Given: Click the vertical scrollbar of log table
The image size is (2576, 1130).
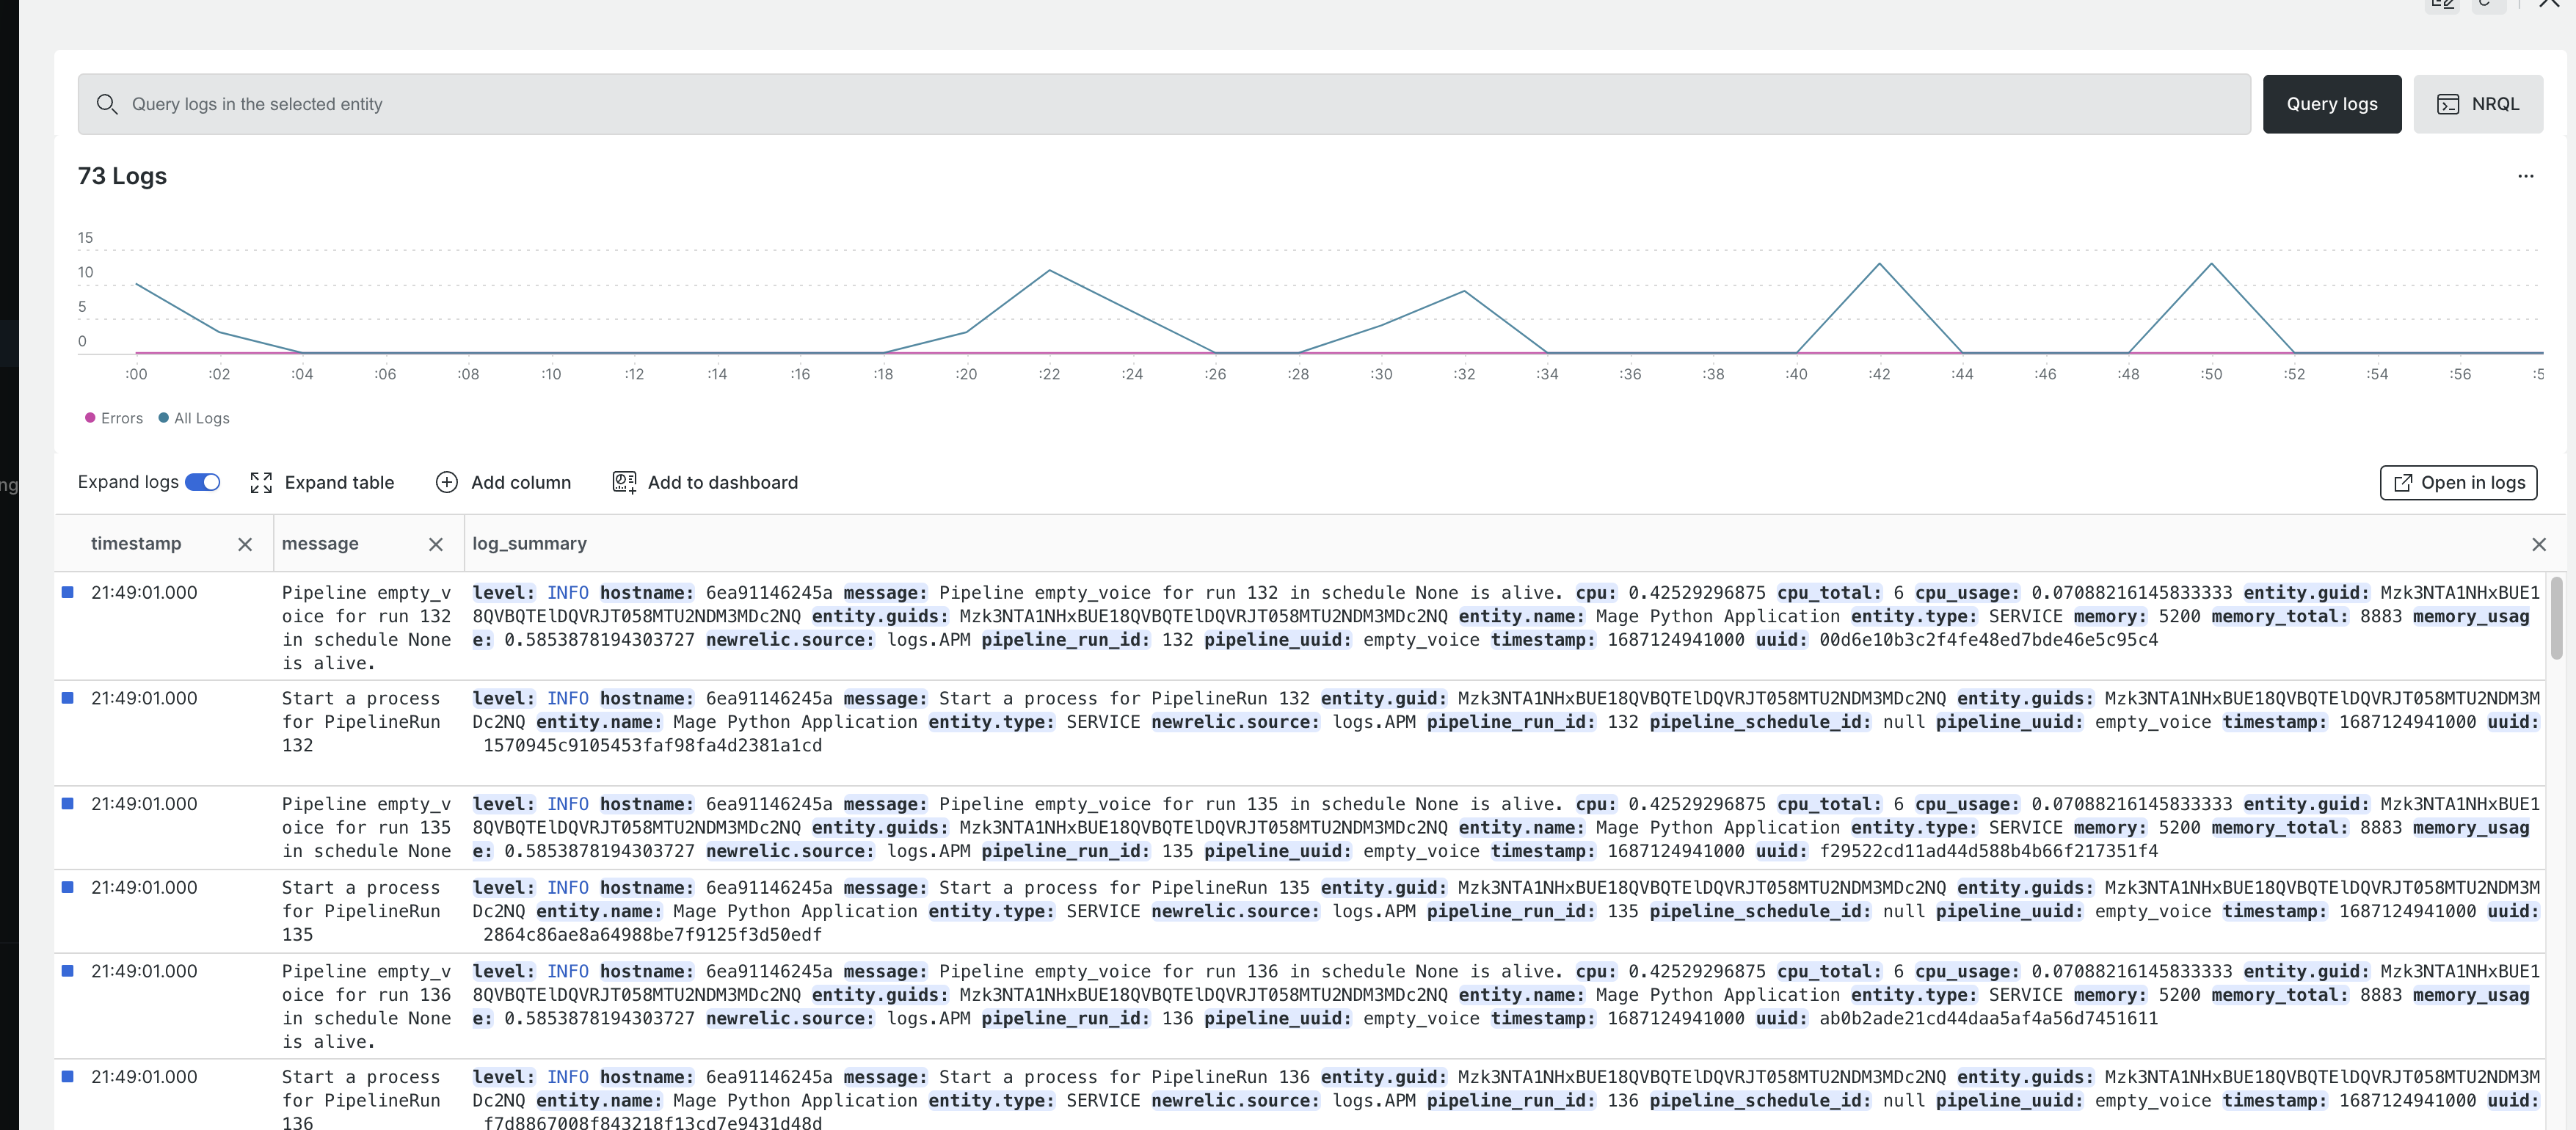Looking at the screenshot, I should pos(2556,618).
